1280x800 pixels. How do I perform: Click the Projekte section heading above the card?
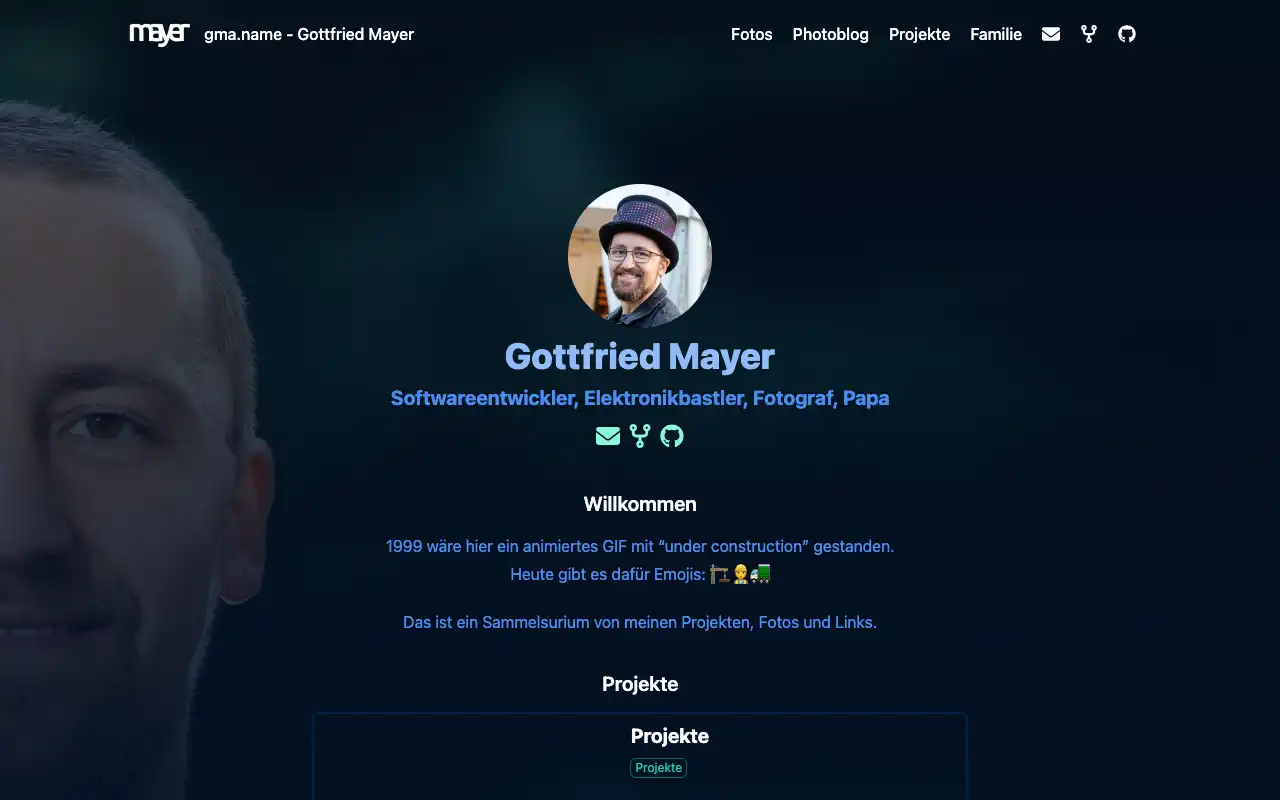pos(640,684)
